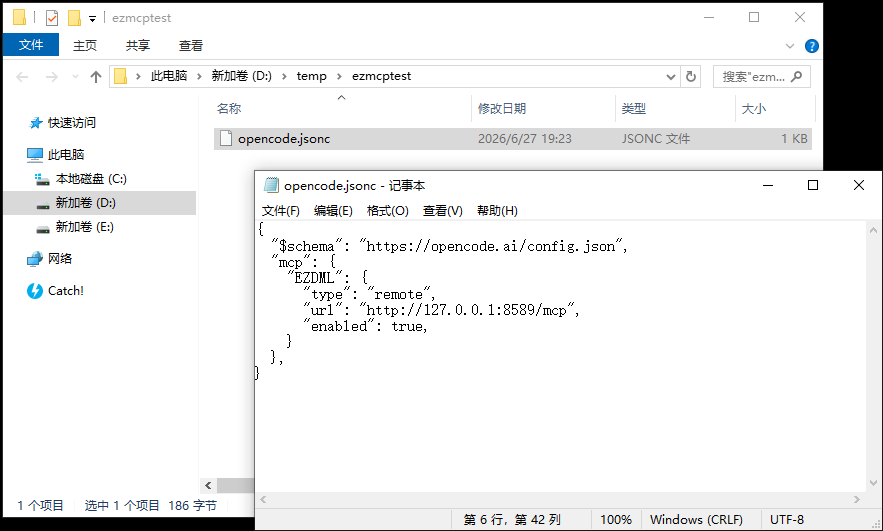The image size is (883, 531).
Task: Refresh the folder with the refresh button
Action: click(x=691, y=77)
